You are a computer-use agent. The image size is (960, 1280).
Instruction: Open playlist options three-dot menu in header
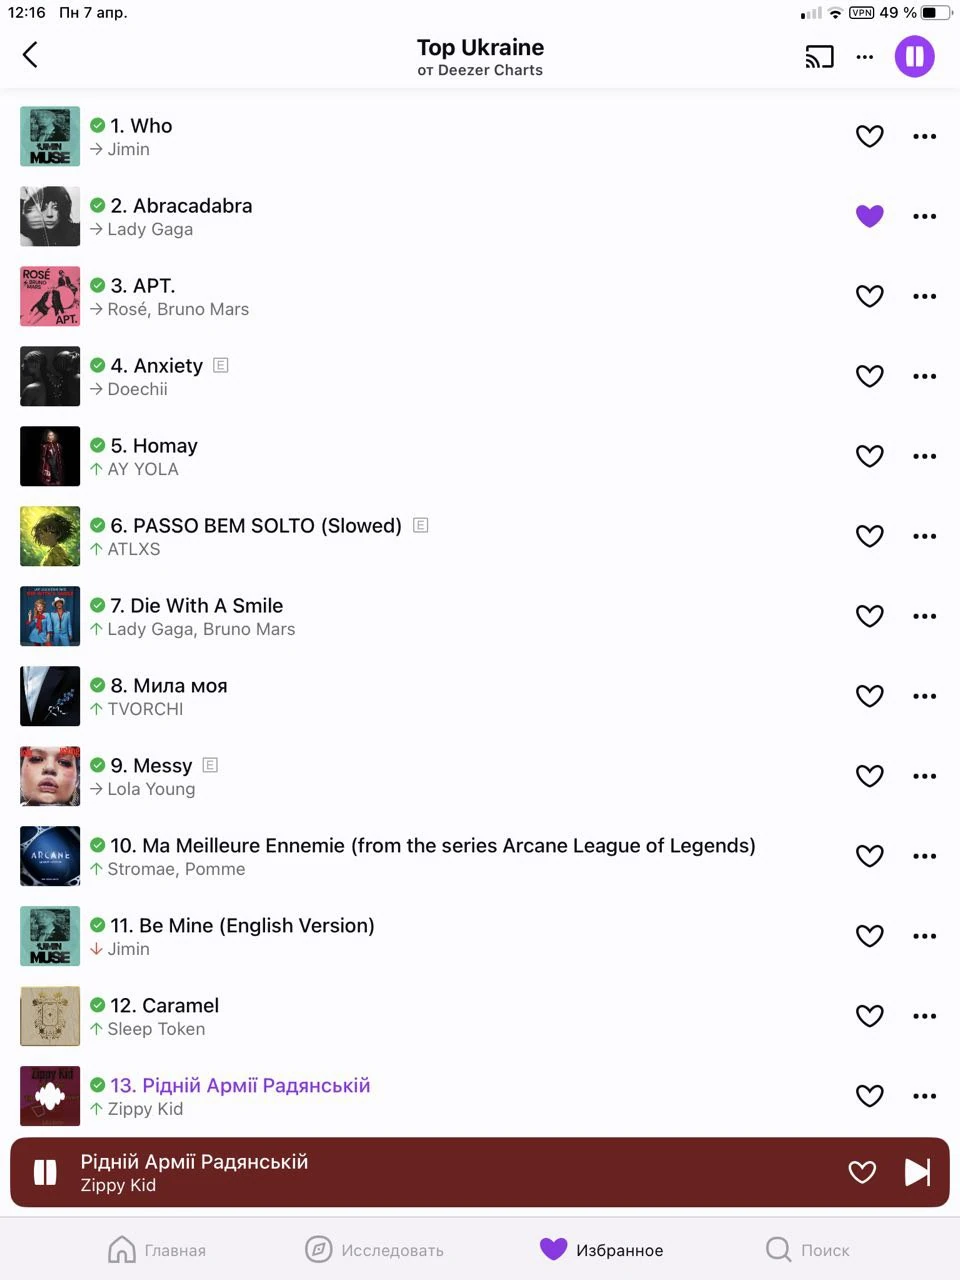(865, 57)
